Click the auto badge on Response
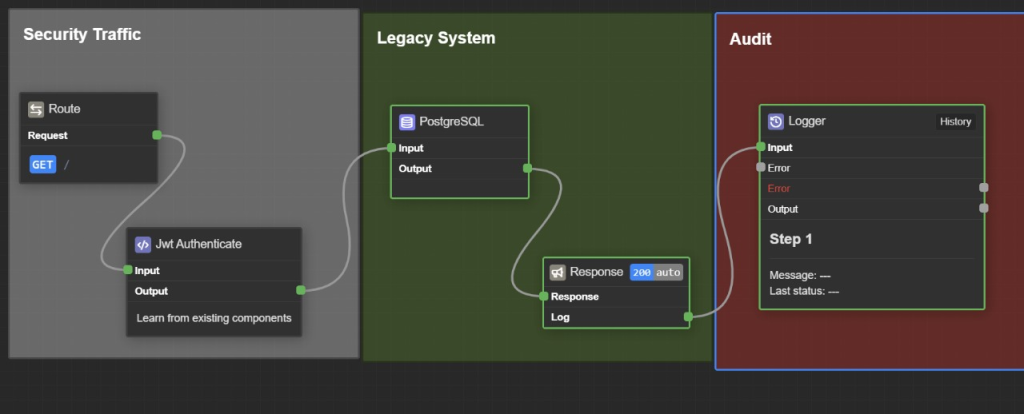The width and height of the screenshot is (1024, 414). point(669,272)
